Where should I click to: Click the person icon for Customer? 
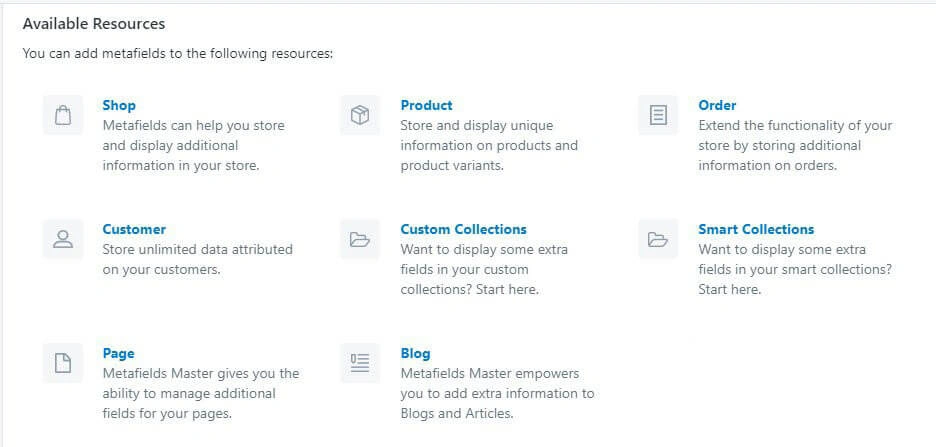[63, 239]
